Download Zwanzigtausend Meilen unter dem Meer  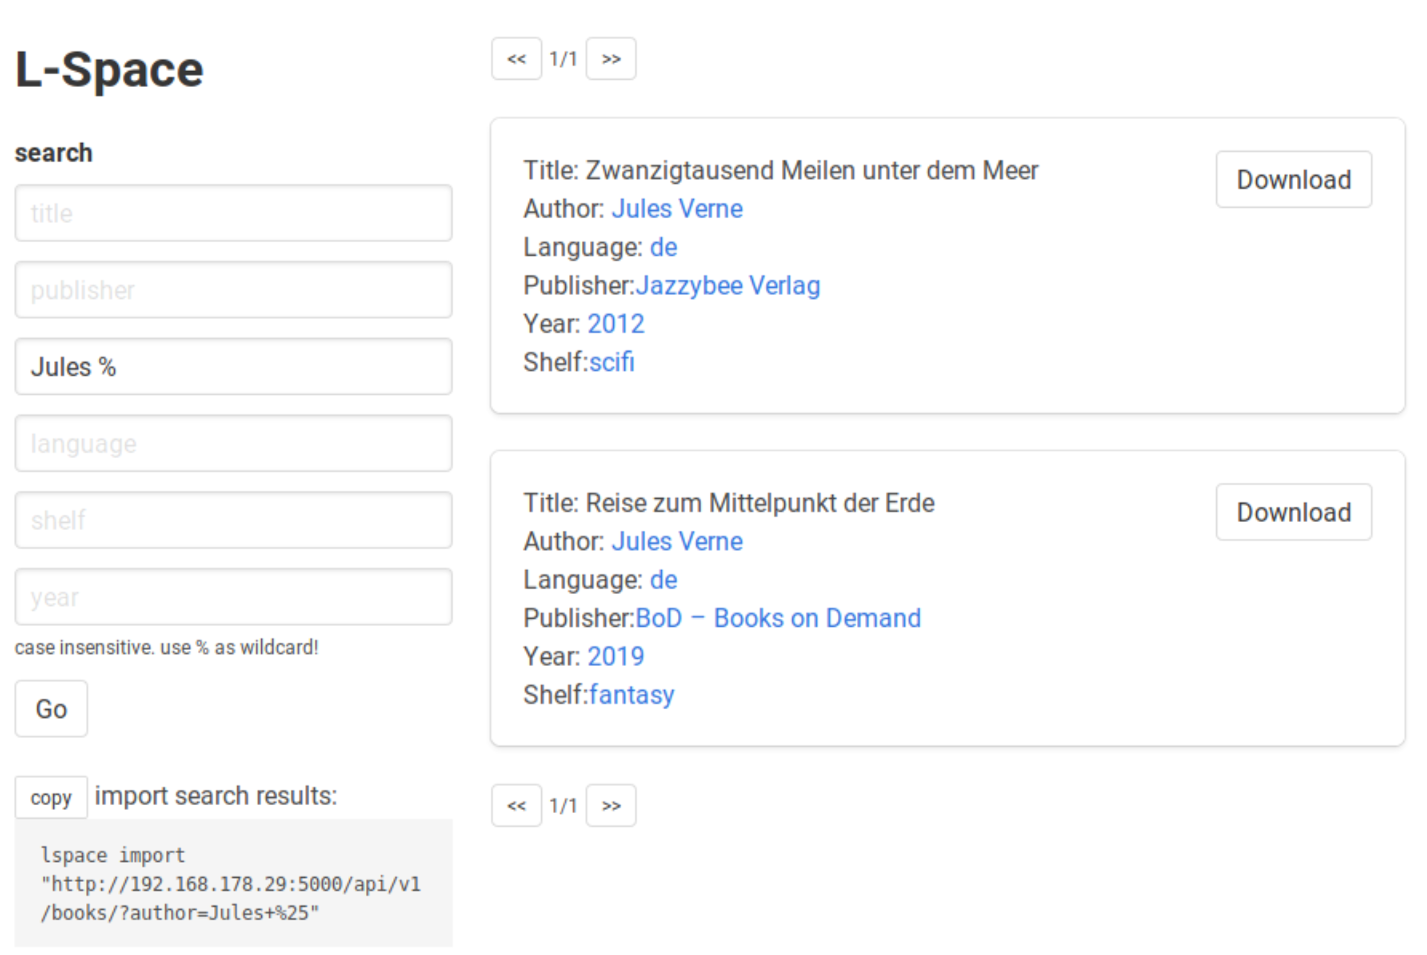point(1293,180)
